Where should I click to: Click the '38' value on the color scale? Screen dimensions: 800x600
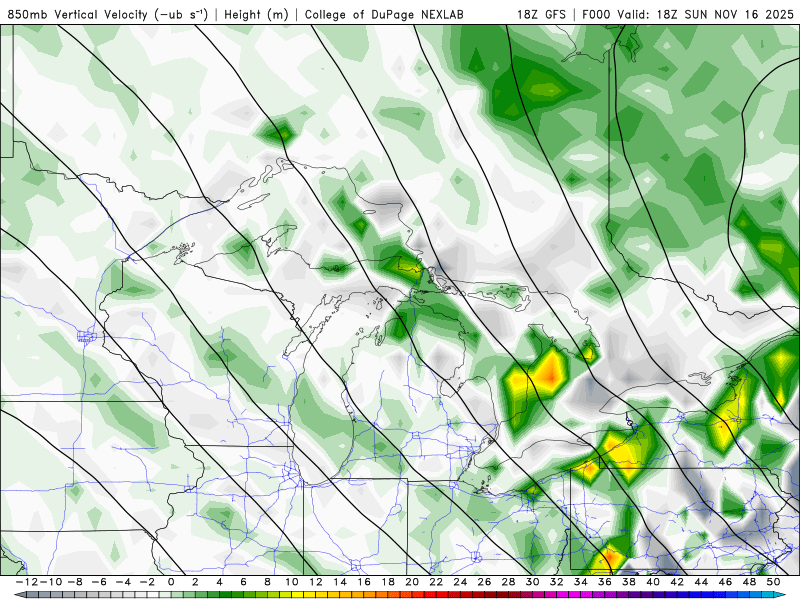[x=629, y=582]
